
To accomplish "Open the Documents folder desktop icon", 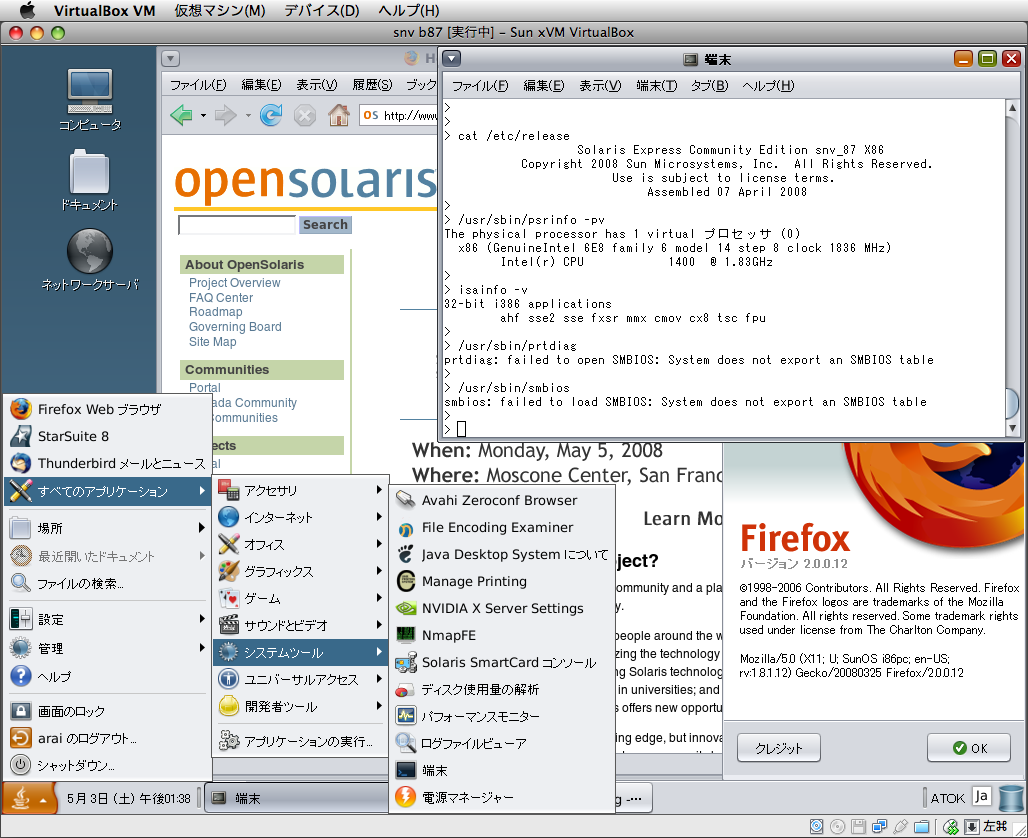I will pyautogui.click(x=89, y=180).
